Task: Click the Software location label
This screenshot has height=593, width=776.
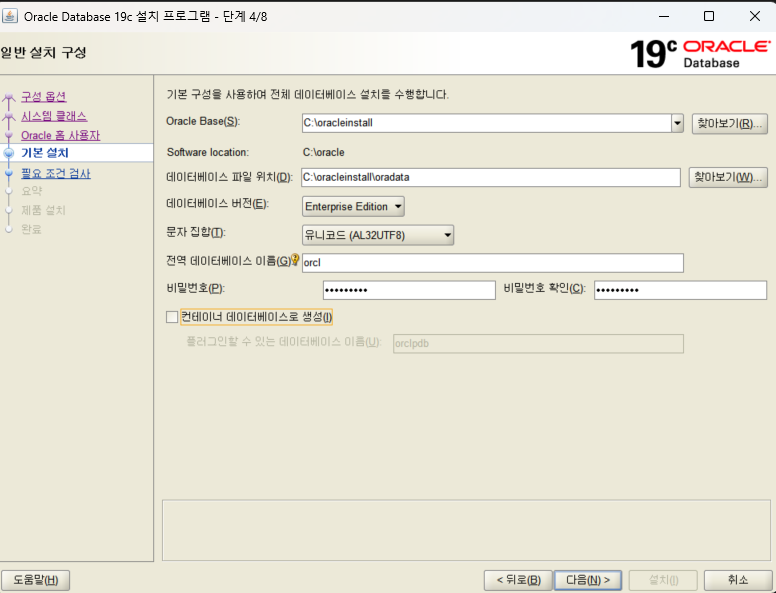Action: pos(208,152)
